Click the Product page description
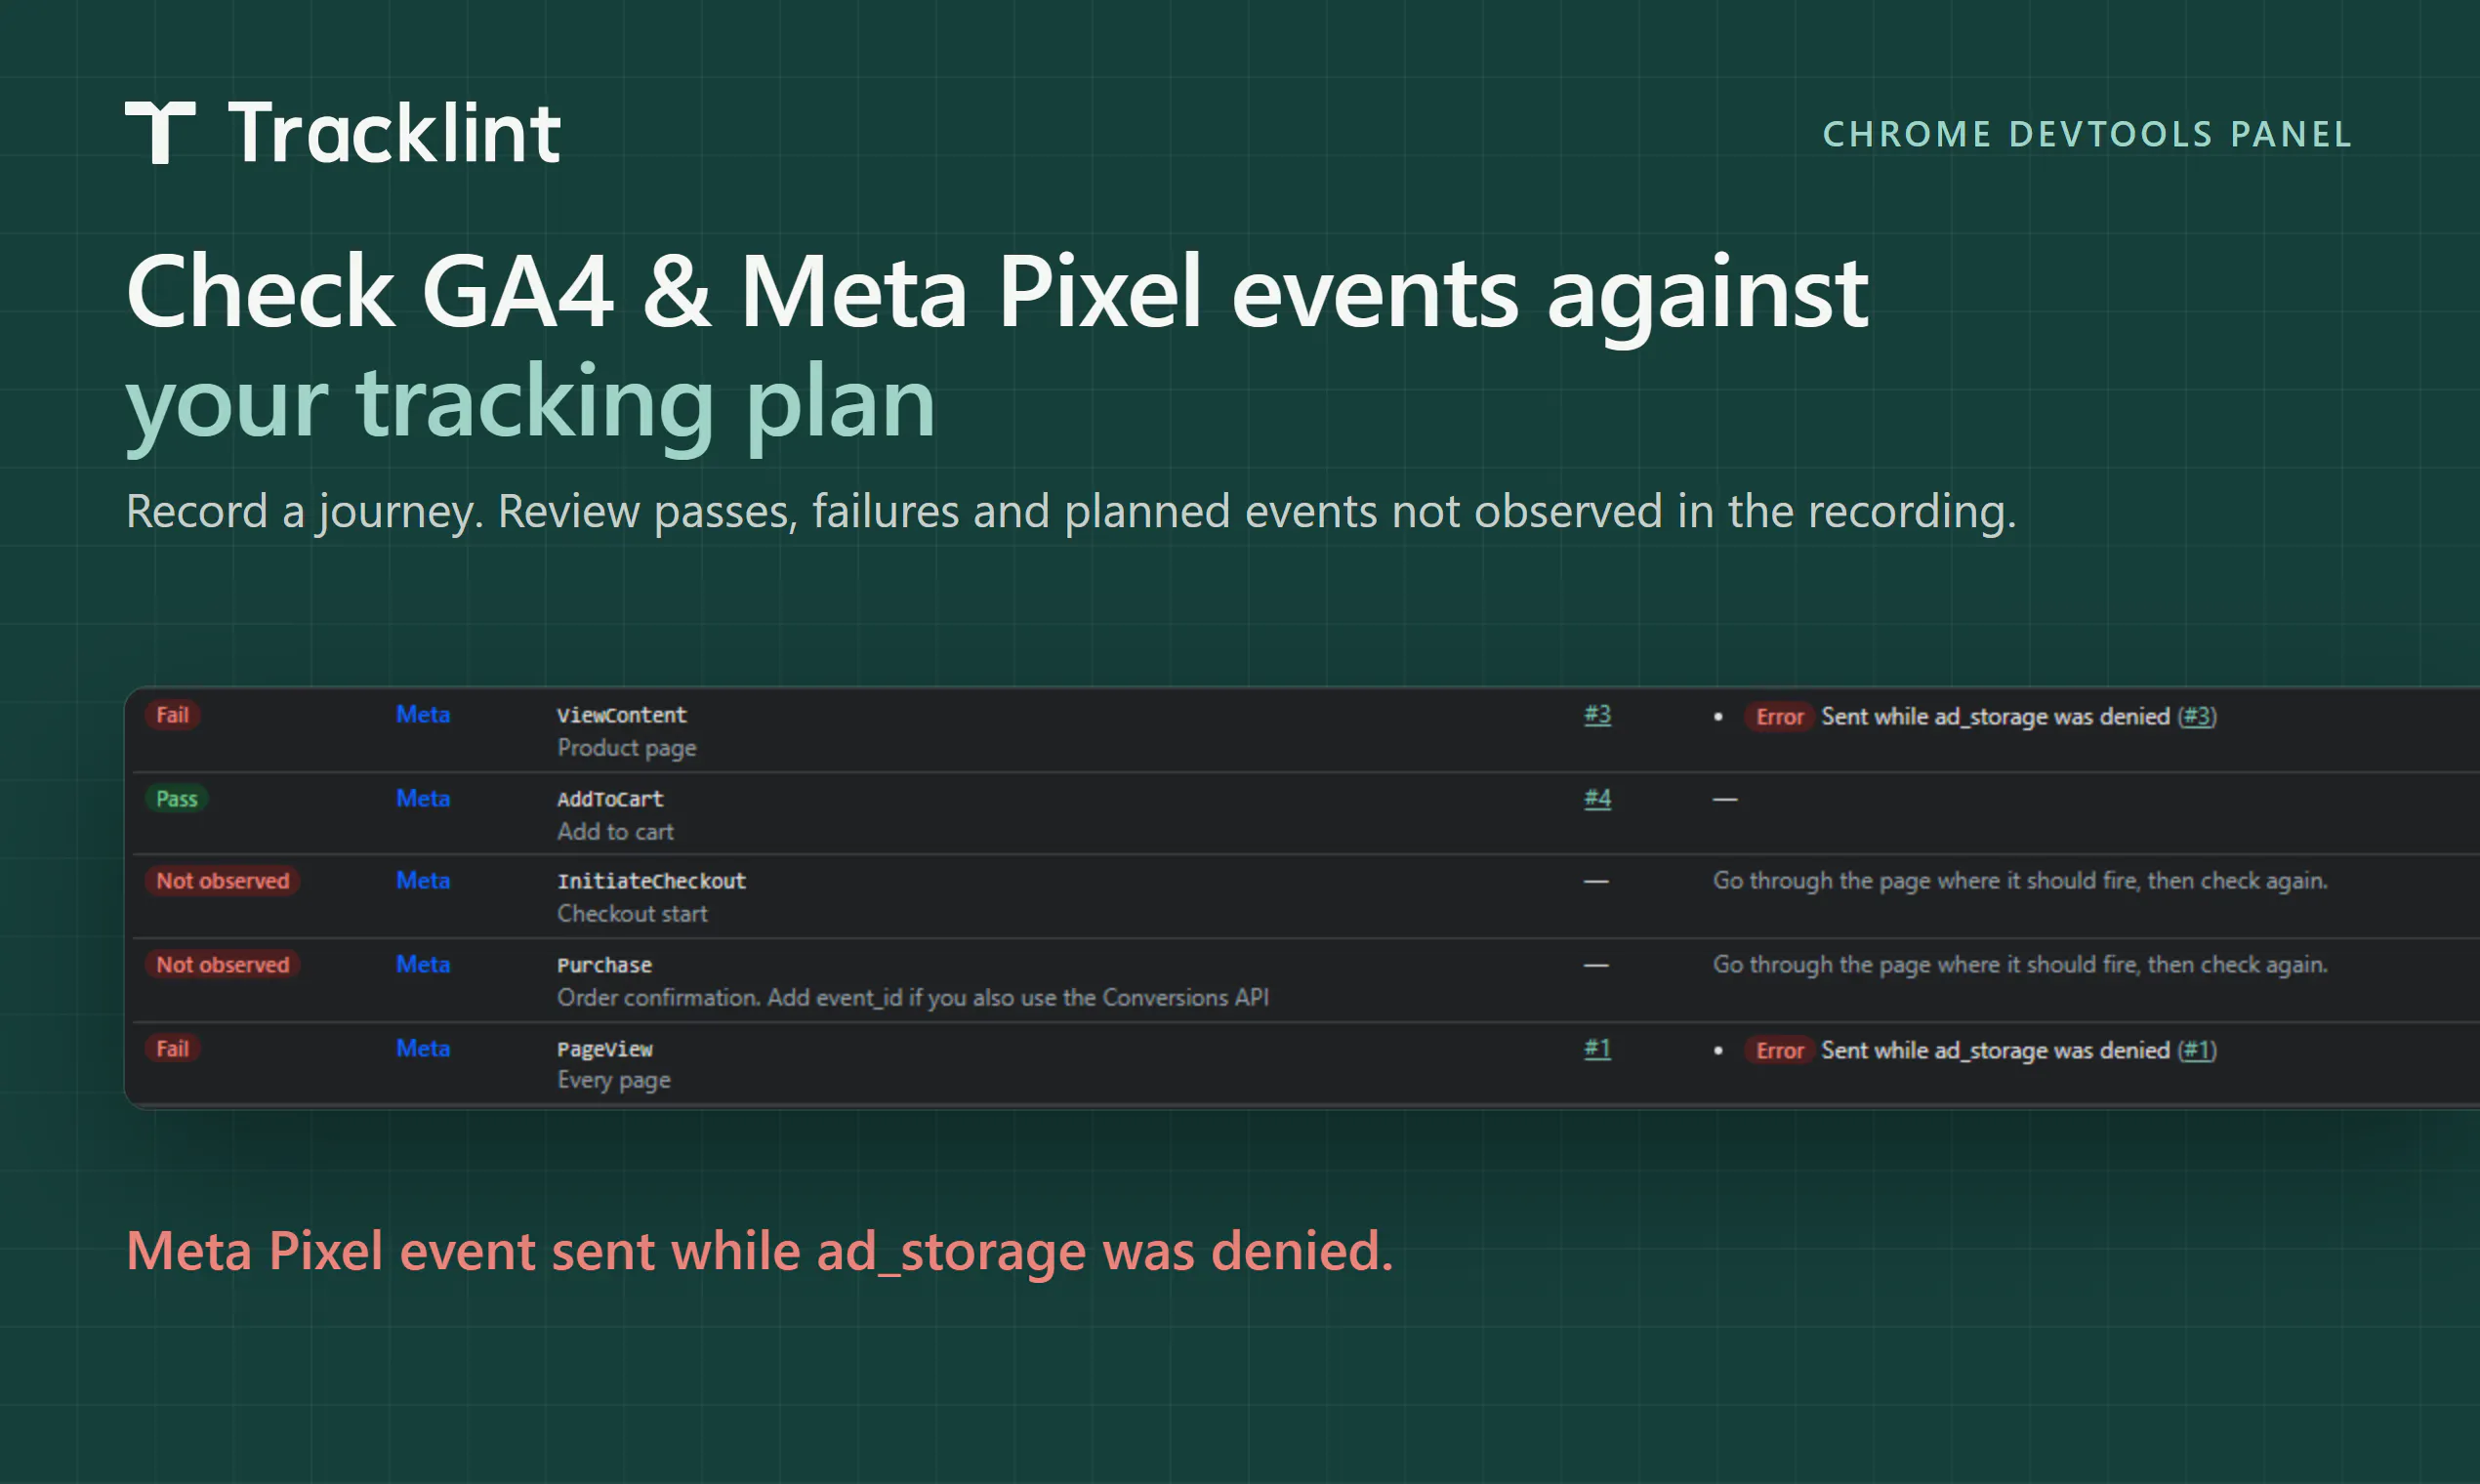 point(626,748)
